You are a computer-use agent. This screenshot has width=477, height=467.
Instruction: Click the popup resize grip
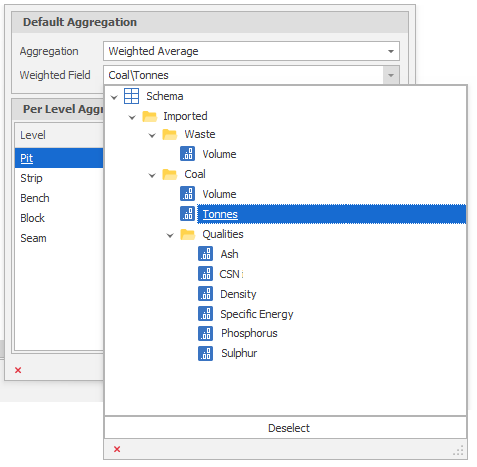(459, 451)
